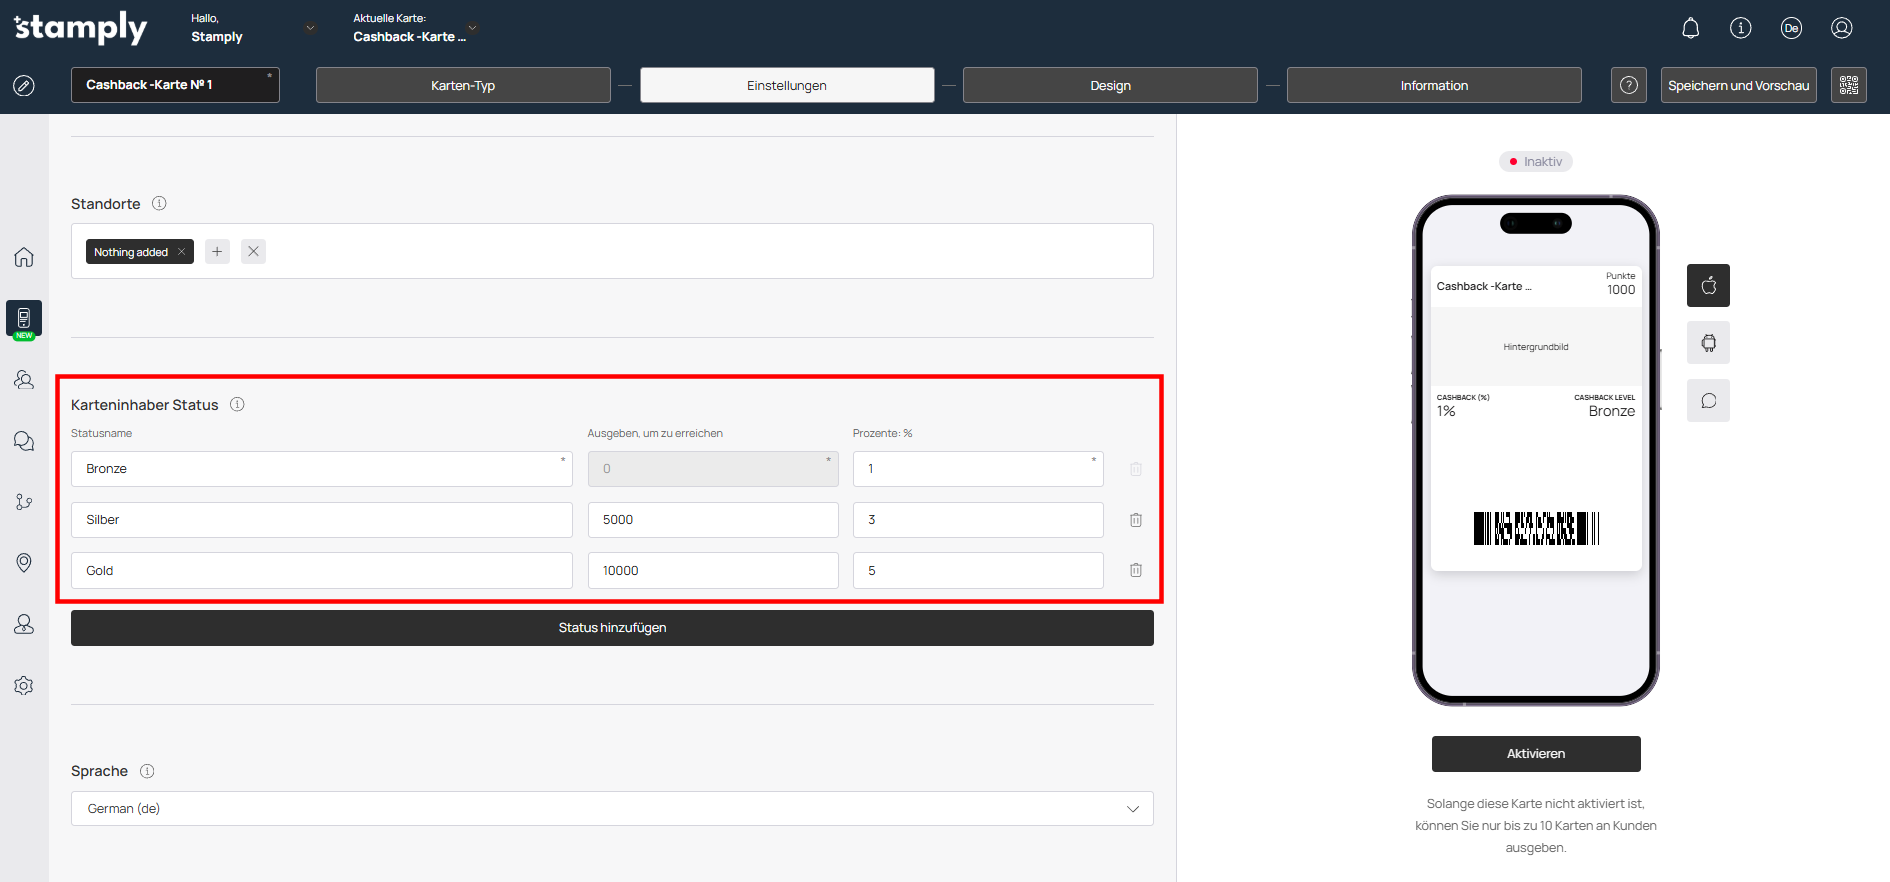Remove the Nothing added location tag
This screenshot has height=882, width=1890.
click(x=181, y=252)
